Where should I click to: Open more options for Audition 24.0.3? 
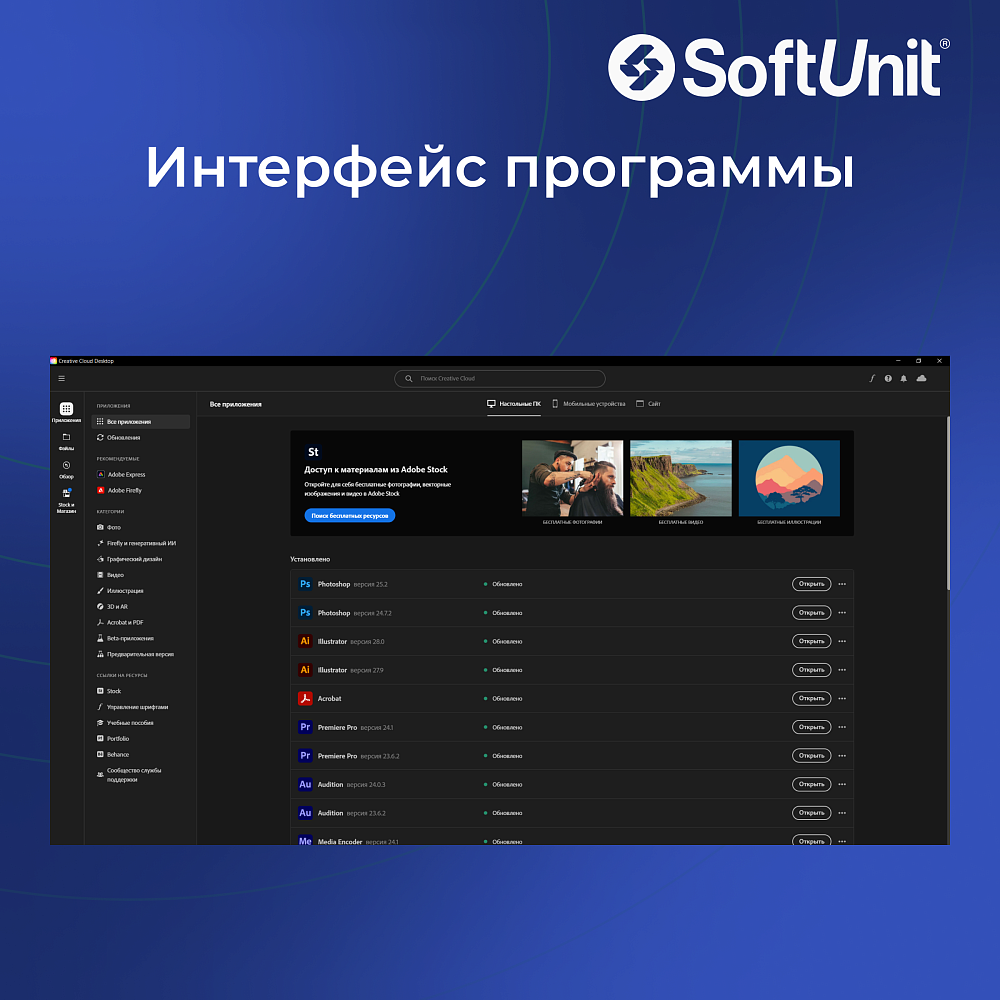tap(842, 784)
